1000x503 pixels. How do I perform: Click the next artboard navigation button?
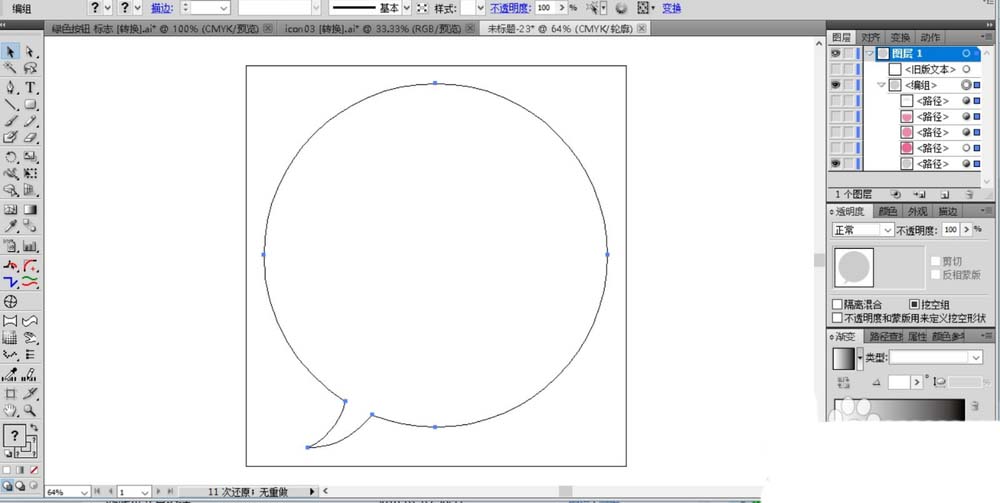[x=159, y=492]
